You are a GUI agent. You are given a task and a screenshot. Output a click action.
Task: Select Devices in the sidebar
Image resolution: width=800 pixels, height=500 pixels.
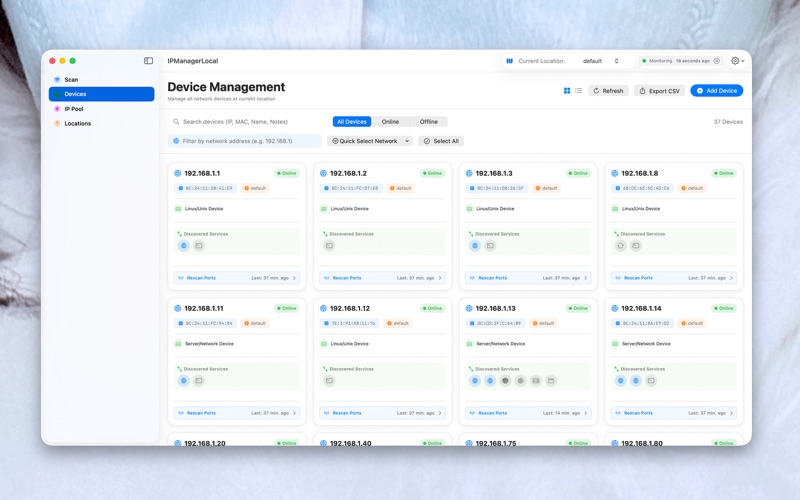102,94
